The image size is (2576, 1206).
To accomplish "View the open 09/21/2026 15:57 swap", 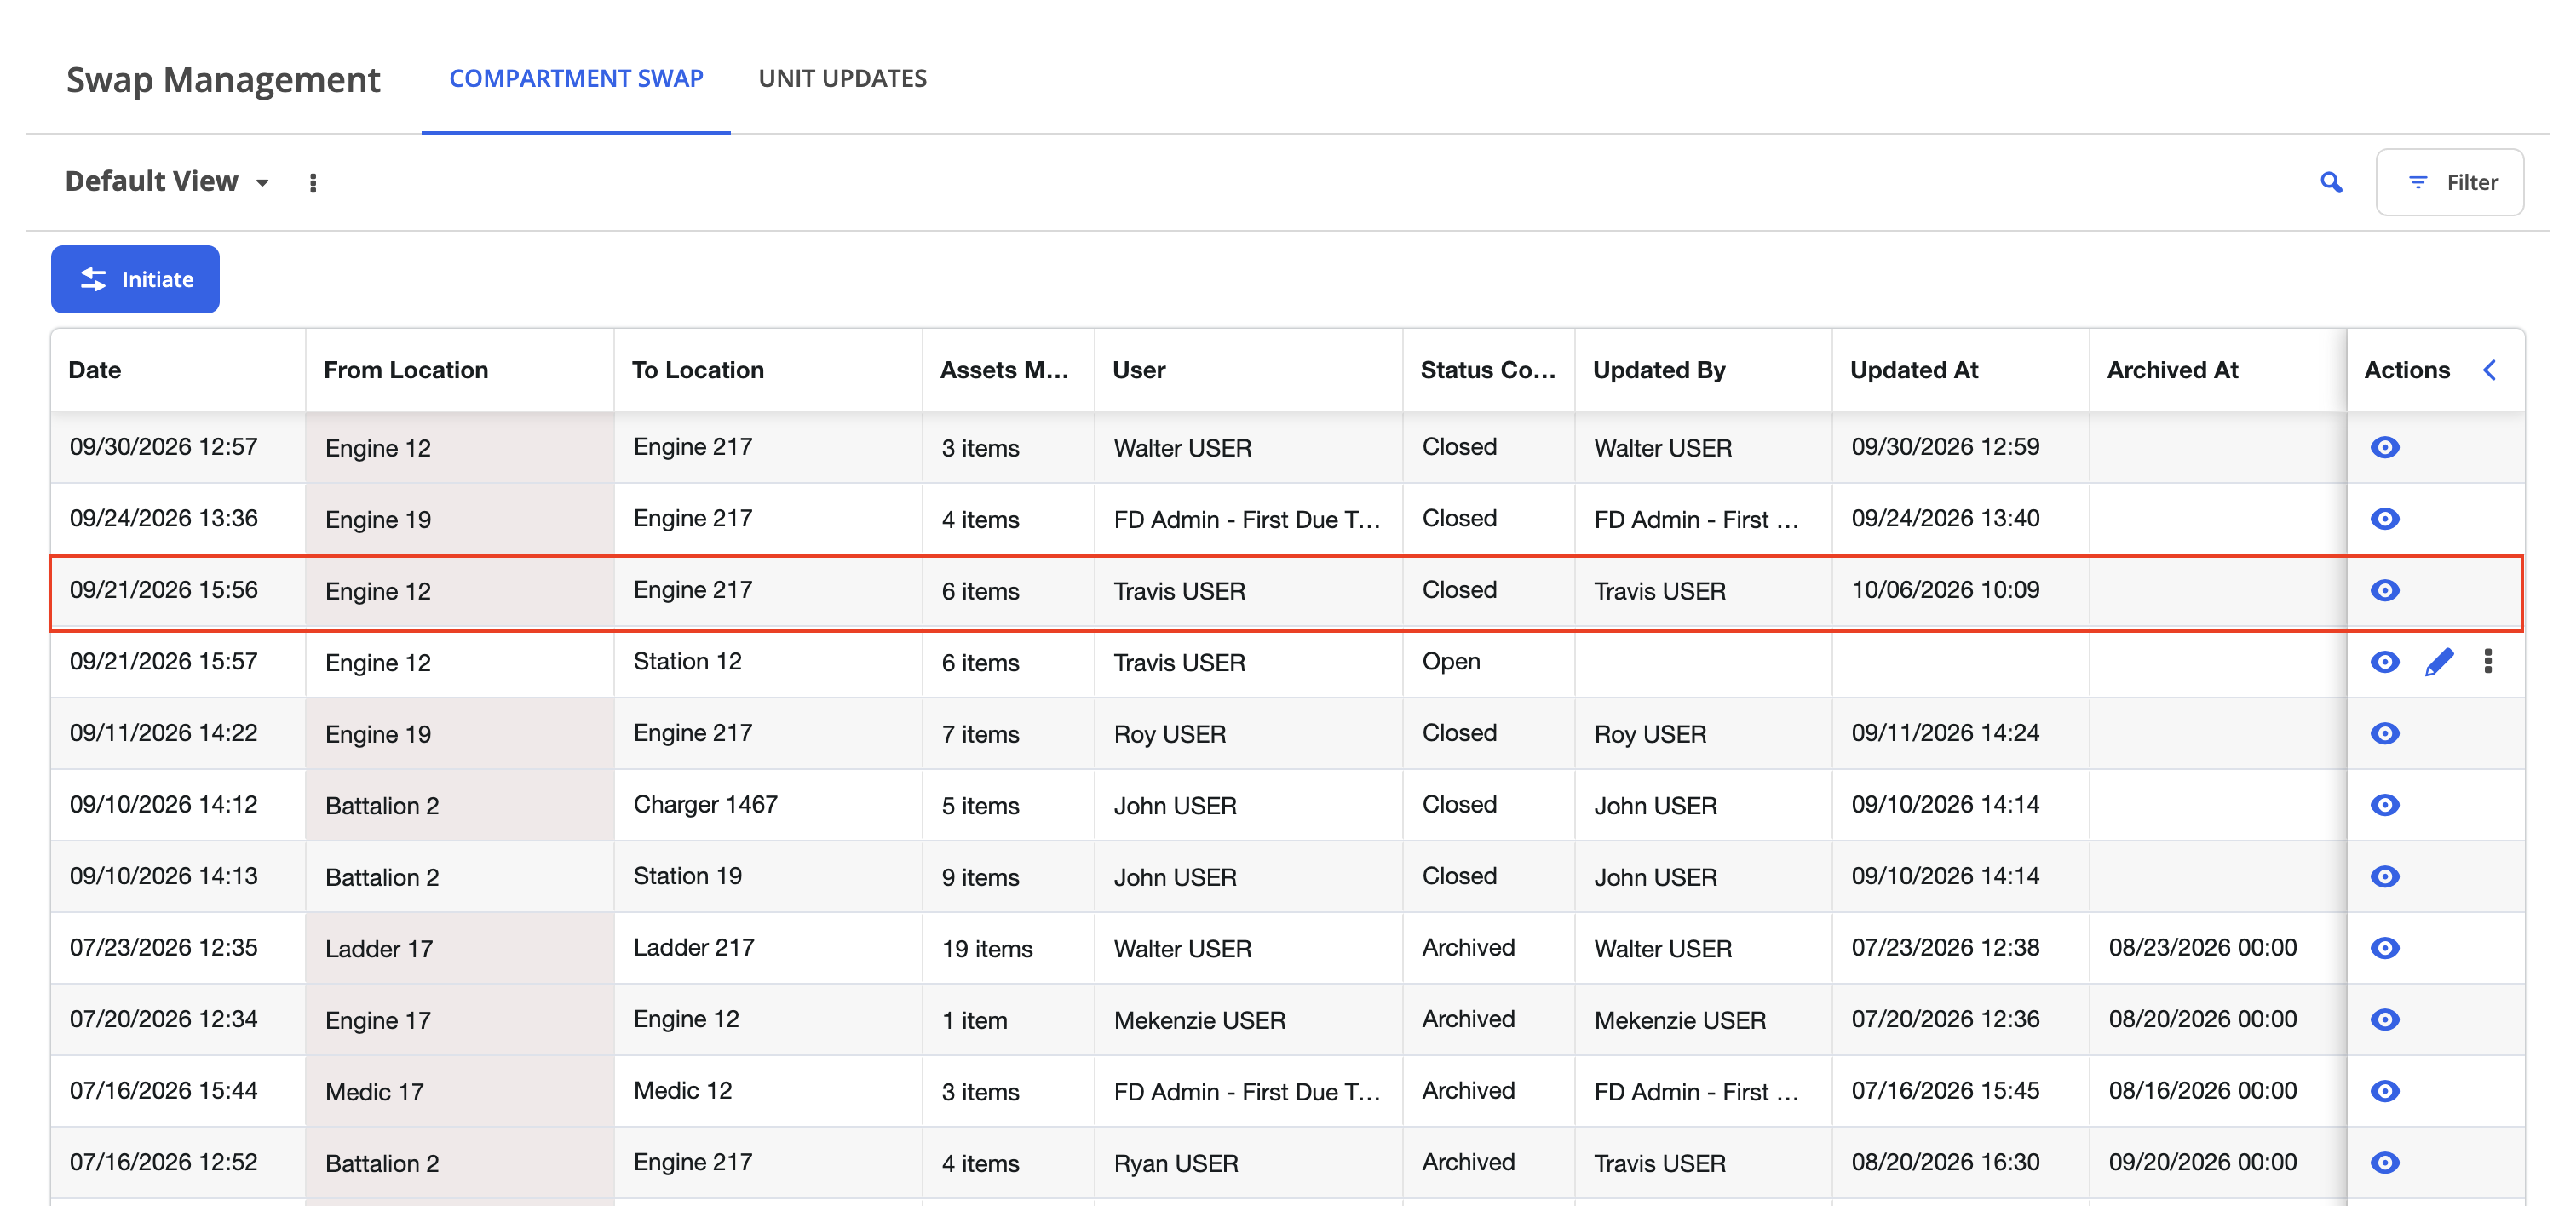I will tap(2384, 661).
